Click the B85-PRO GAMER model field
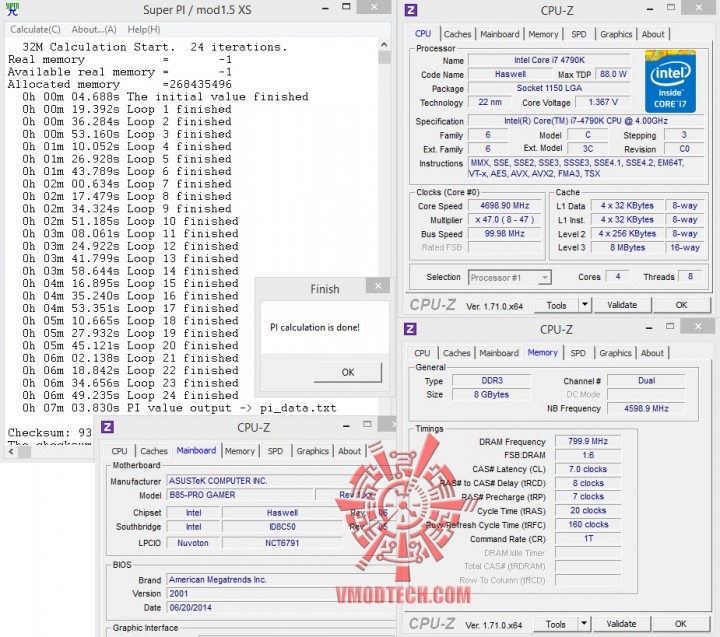Image resolution: width=720 pixels, height=637 pixels. coord(240,495)
